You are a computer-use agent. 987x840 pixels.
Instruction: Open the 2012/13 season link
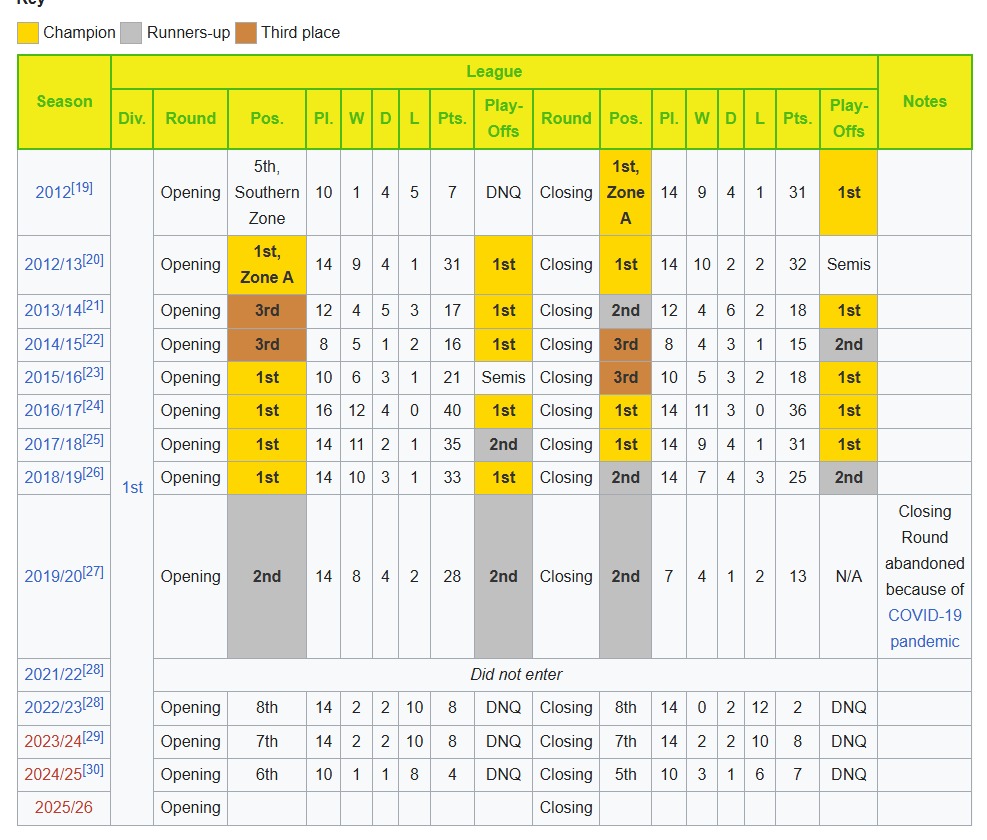point(52,265)
